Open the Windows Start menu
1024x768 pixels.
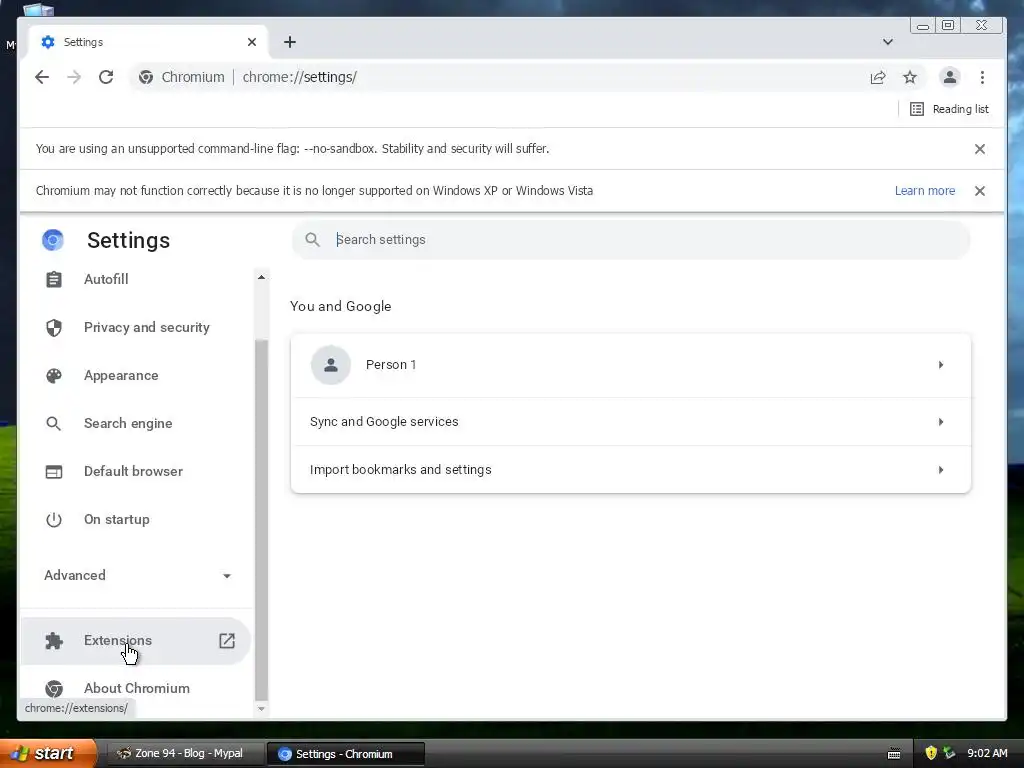pos(48,754)
